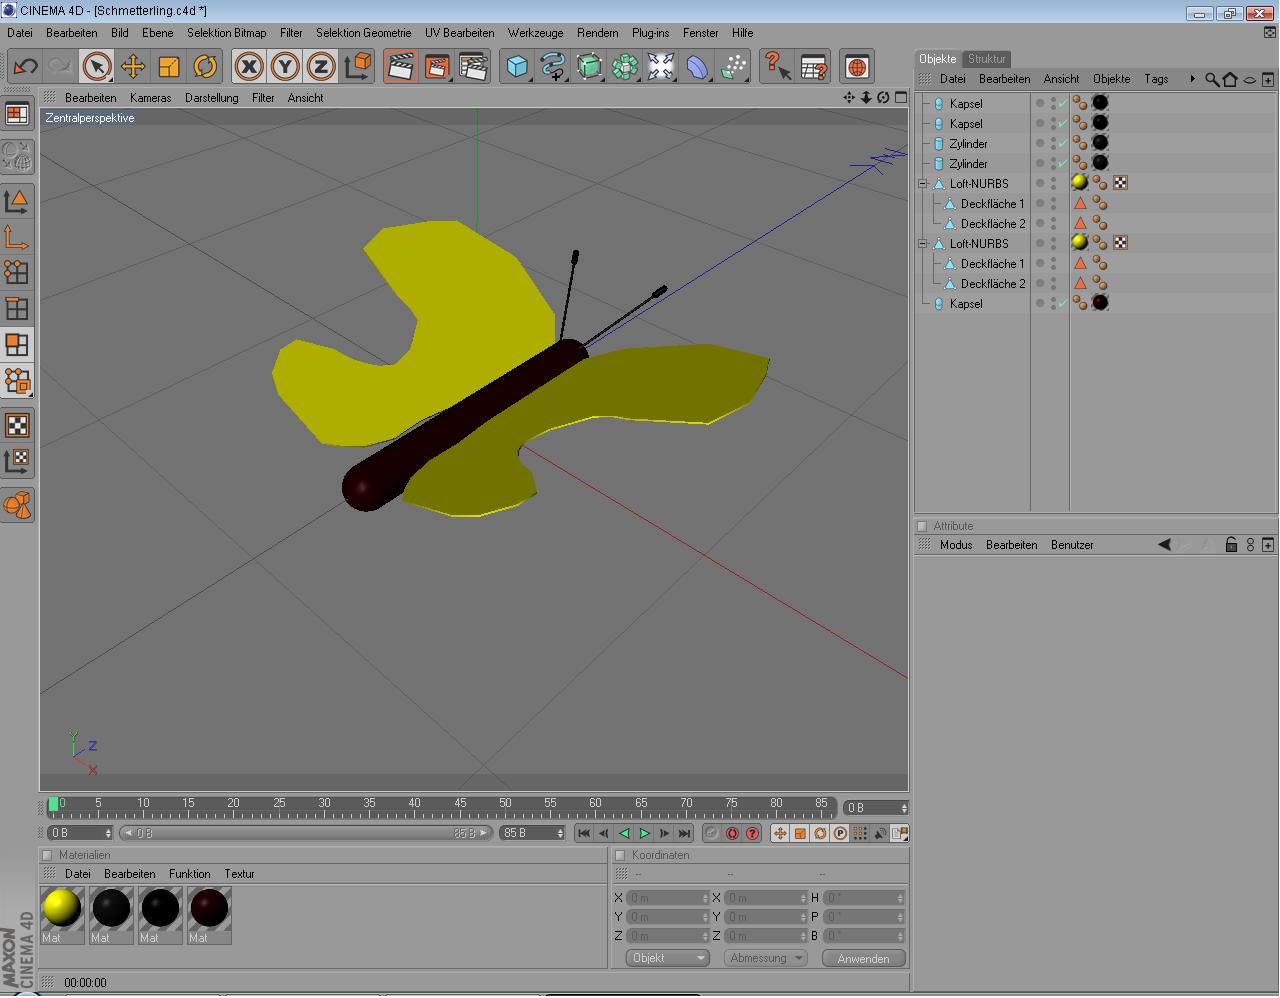Play the animation forward
The image size is (1280, 998).
pos(645,833)
